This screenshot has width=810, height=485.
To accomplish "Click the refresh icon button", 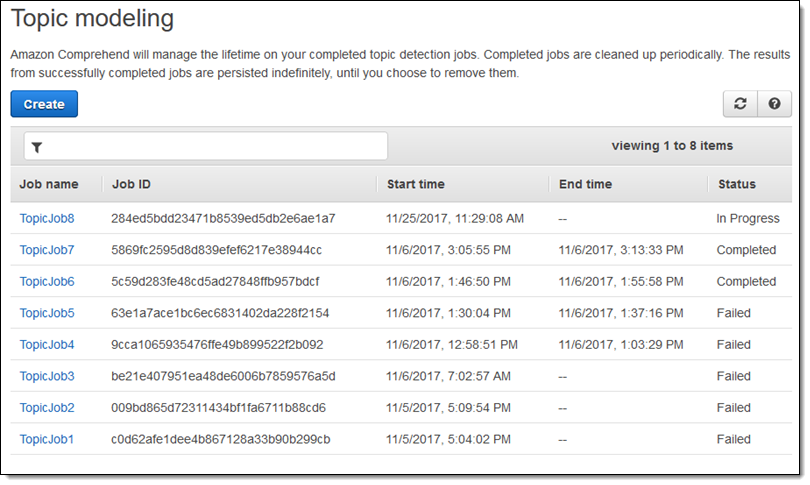I will [x=740, y=104].
